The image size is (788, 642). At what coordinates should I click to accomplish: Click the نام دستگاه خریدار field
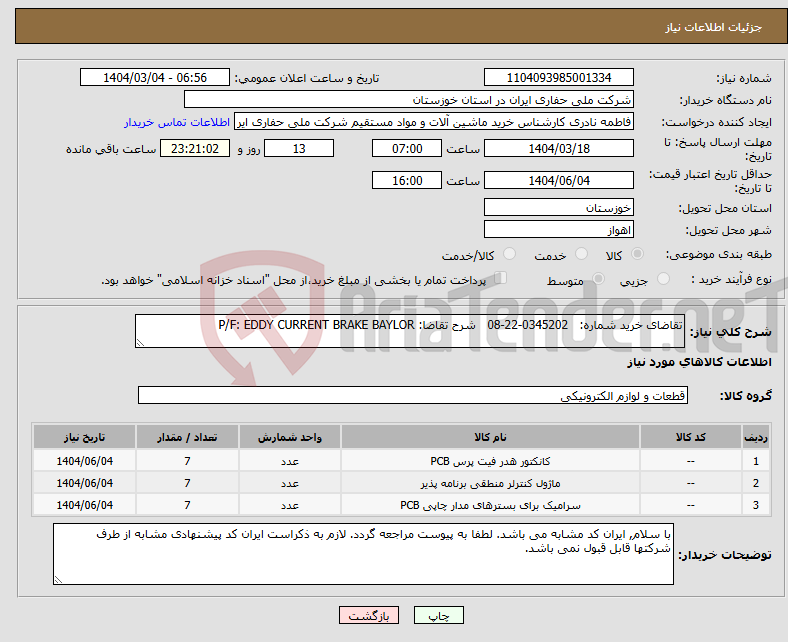[409, 100]
